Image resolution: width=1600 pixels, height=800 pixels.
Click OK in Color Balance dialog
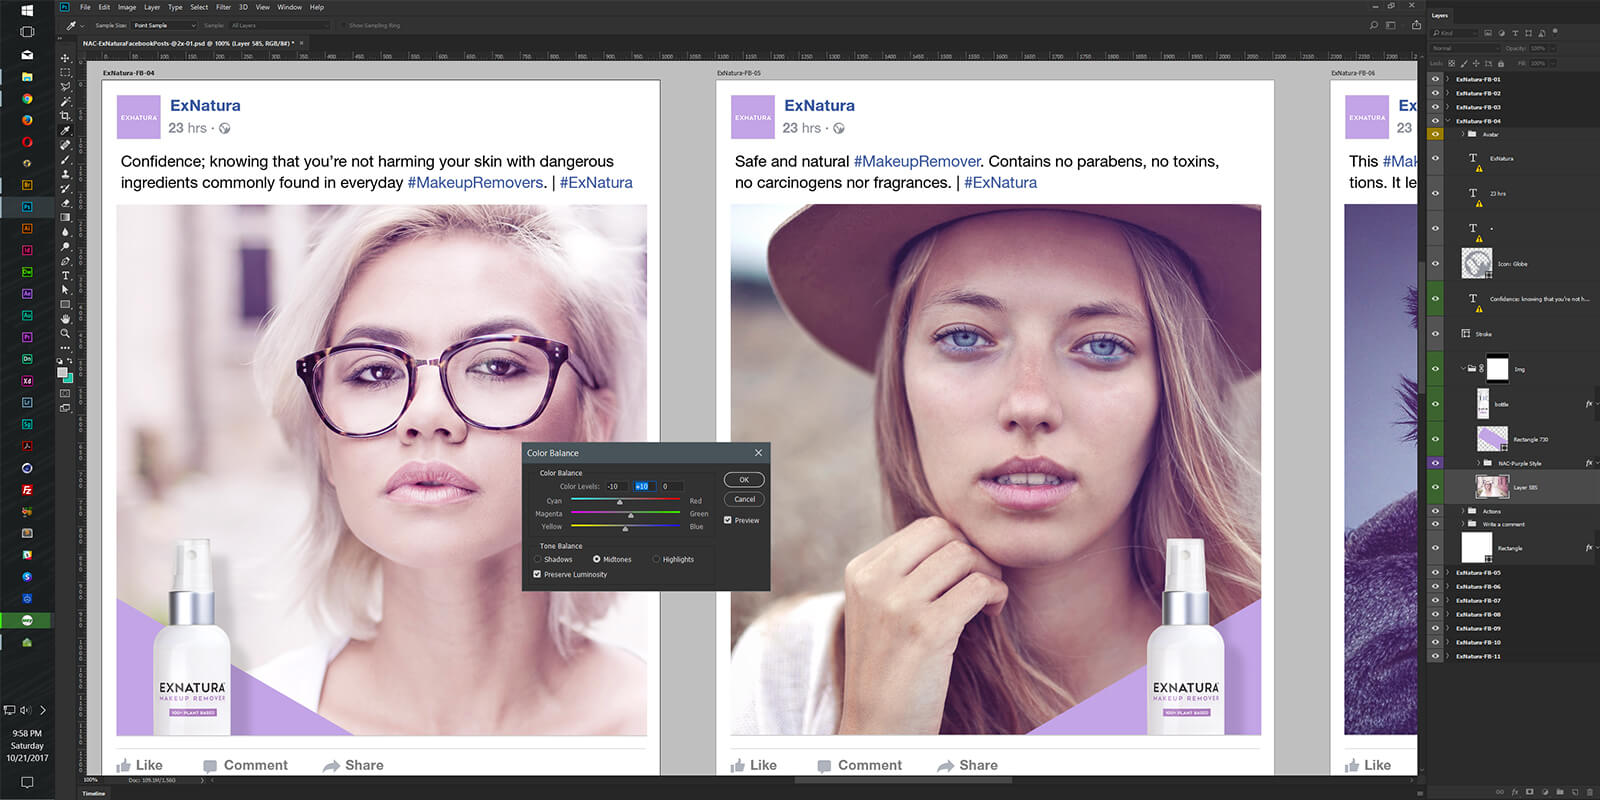[x=744, y=480]
